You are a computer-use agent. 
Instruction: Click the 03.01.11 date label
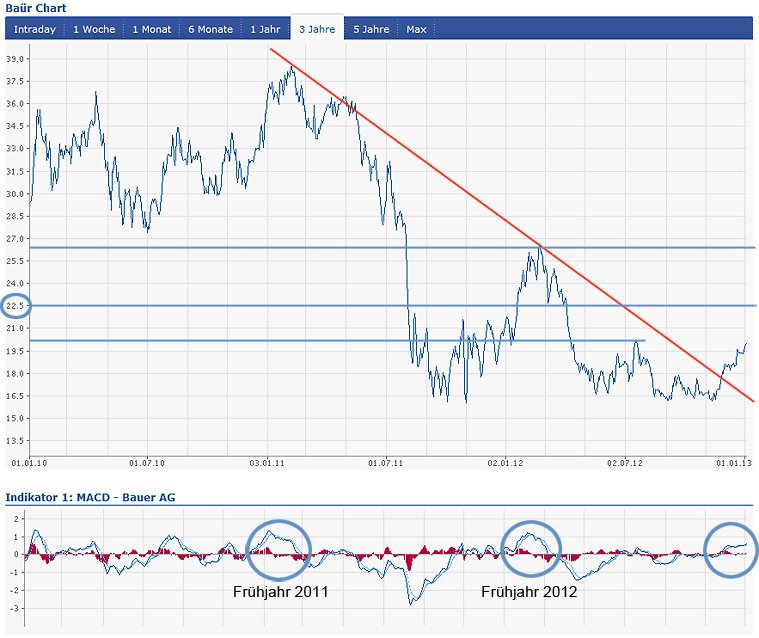pos(267,463)
